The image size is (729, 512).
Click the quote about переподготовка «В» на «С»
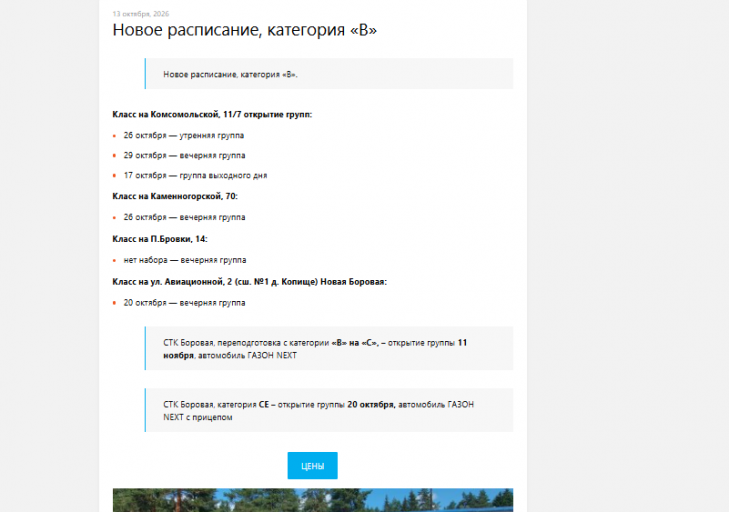pyautogui.click(x=329, y=348)
